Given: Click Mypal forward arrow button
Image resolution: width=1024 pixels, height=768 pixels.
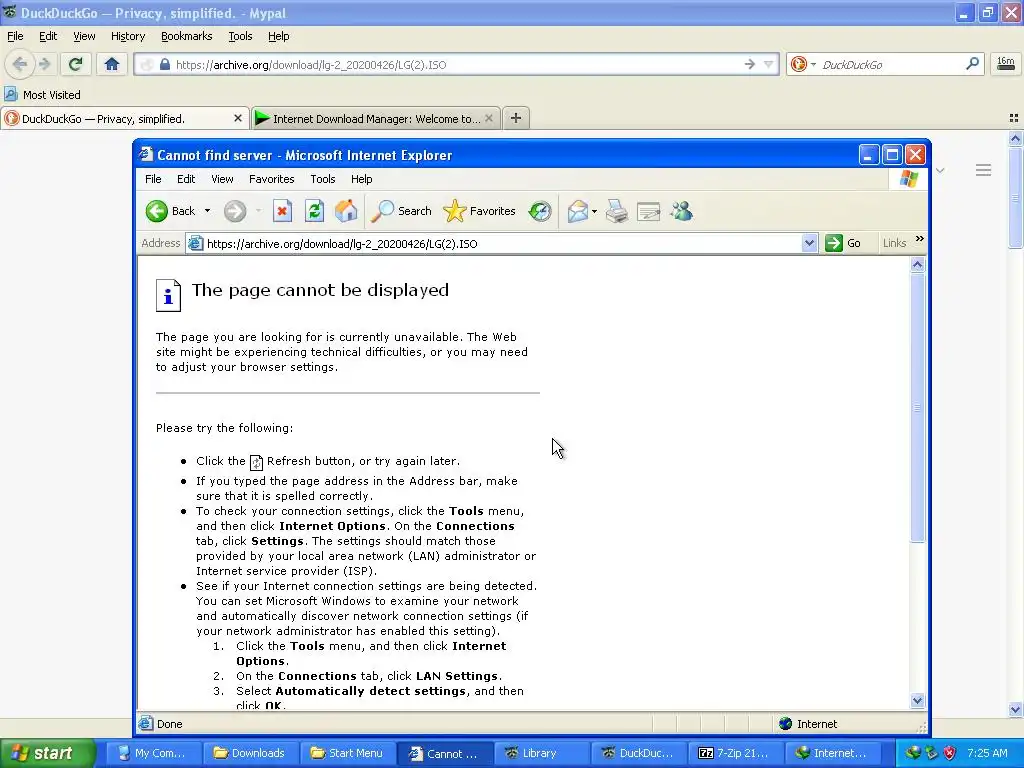Looking at the screenshot, I should pos(44,64).
